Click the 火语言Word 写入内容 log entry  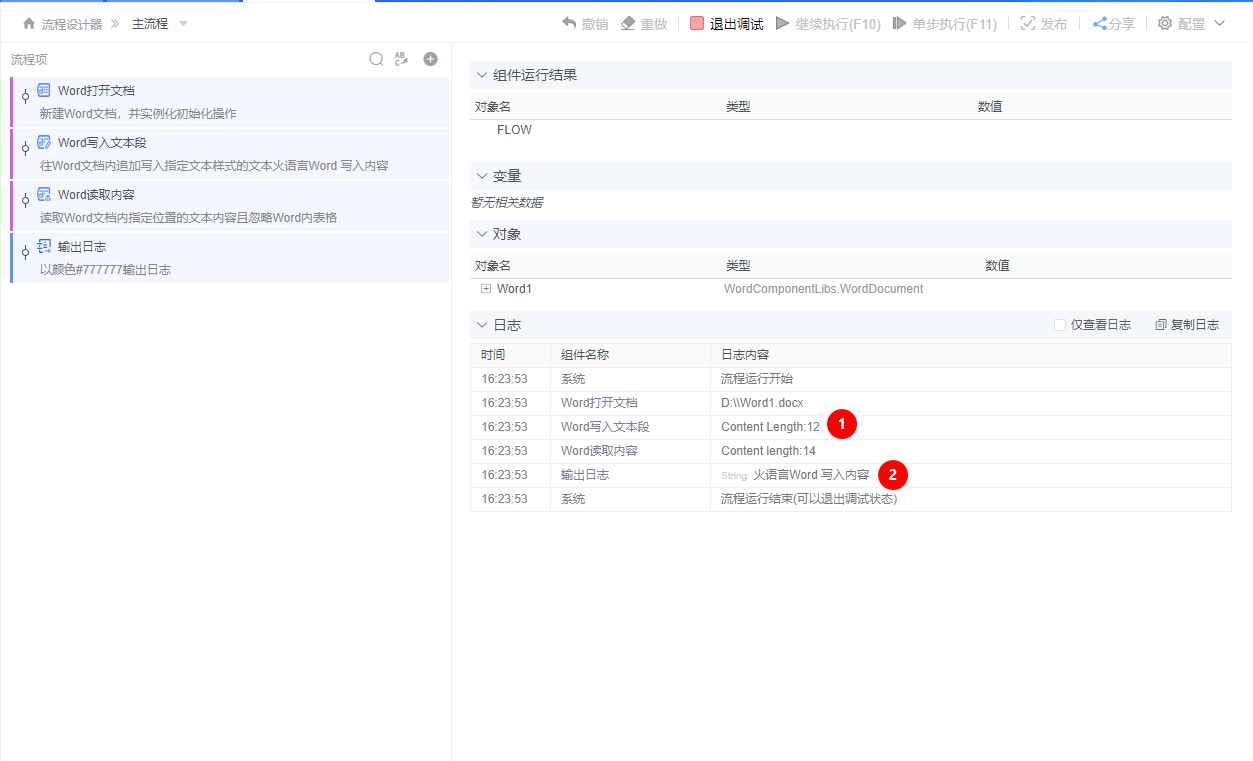[x=811, y=475]
